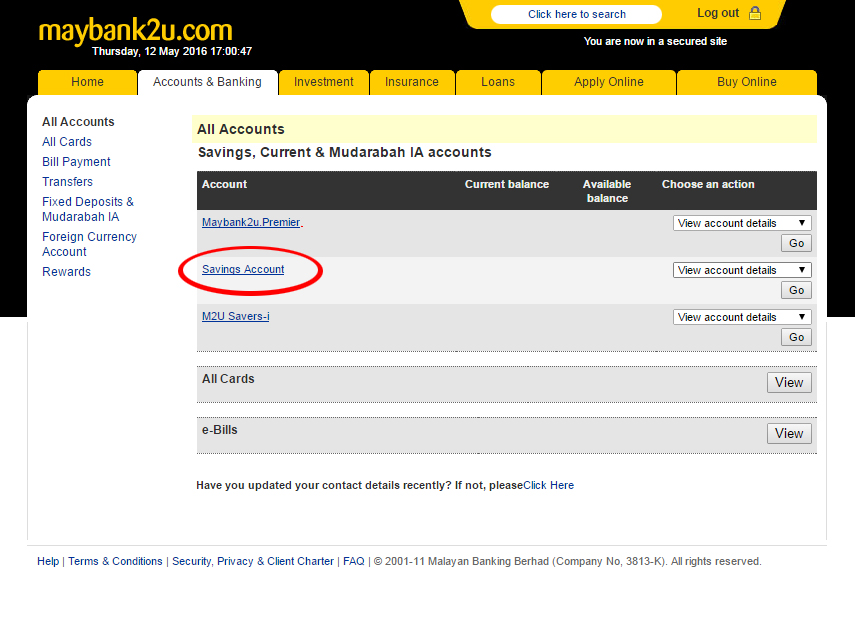855x623 pixels.
Task: Click Here to update contact details
Action: 548,485
